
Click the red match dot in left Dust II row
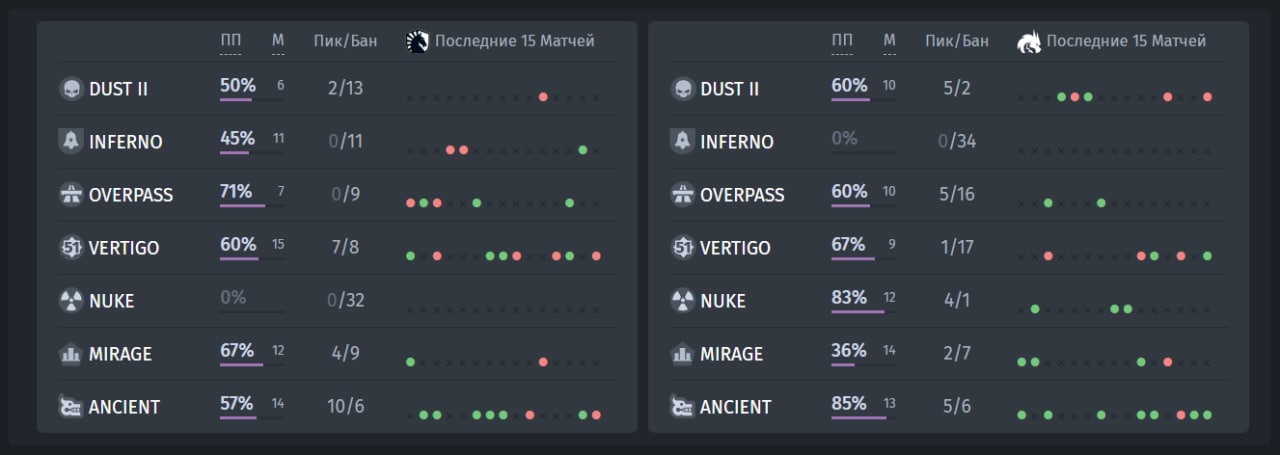point(543,97)
